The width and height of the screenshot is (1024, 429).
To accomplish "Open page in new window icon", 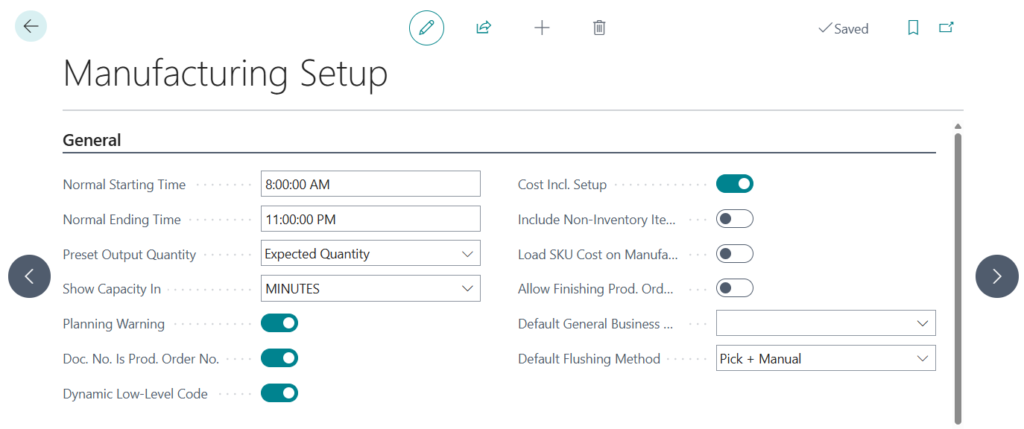I will (x=946, y=28).
